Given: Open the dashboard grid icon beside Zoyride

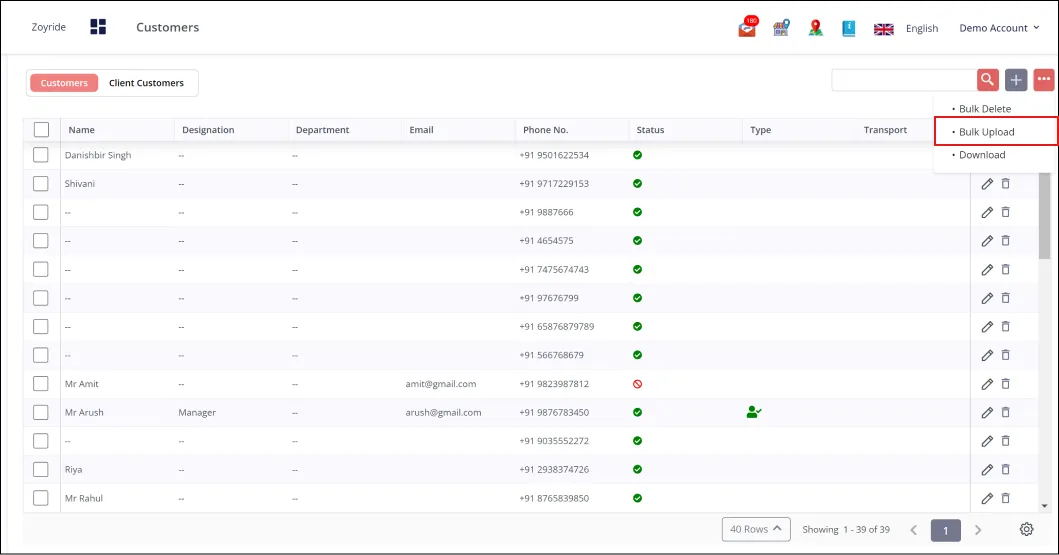Looking at the screenshot, I should click(98, 27).
